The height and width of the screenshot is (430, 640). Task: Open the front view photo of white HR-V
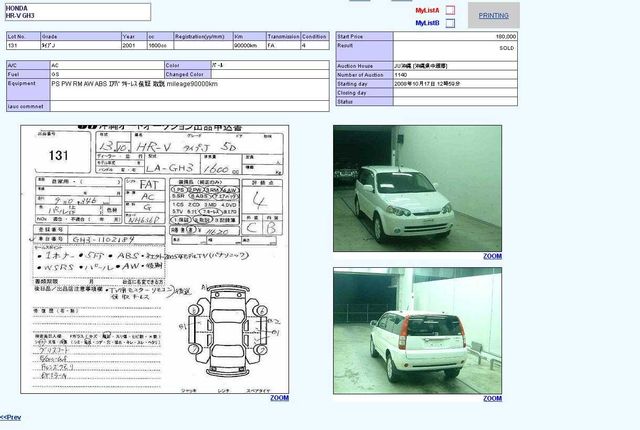click(418, 188)
